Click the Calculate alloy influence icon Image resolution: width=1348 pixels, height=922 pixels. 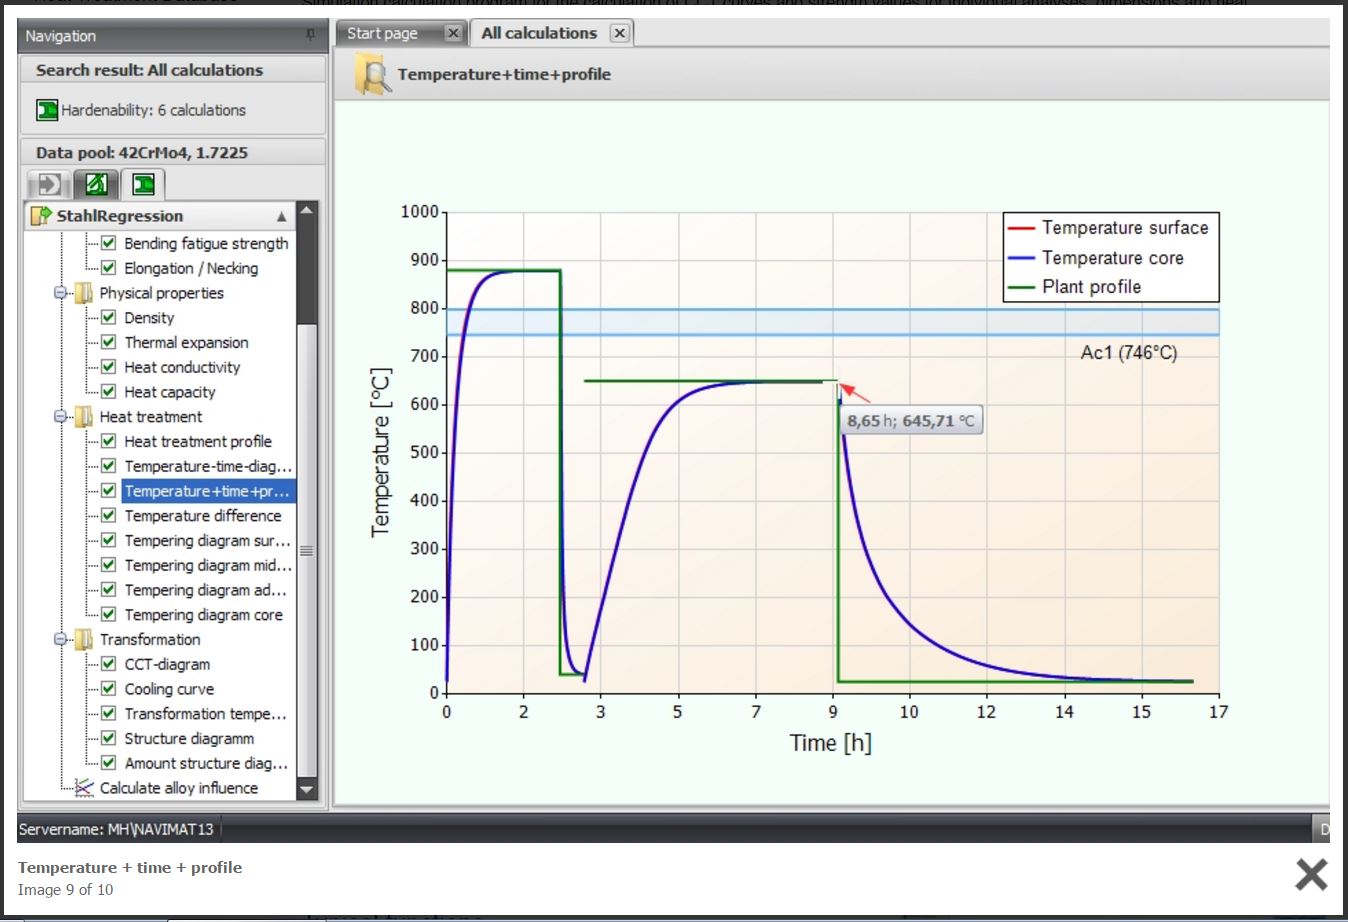[x=85, y=788]
